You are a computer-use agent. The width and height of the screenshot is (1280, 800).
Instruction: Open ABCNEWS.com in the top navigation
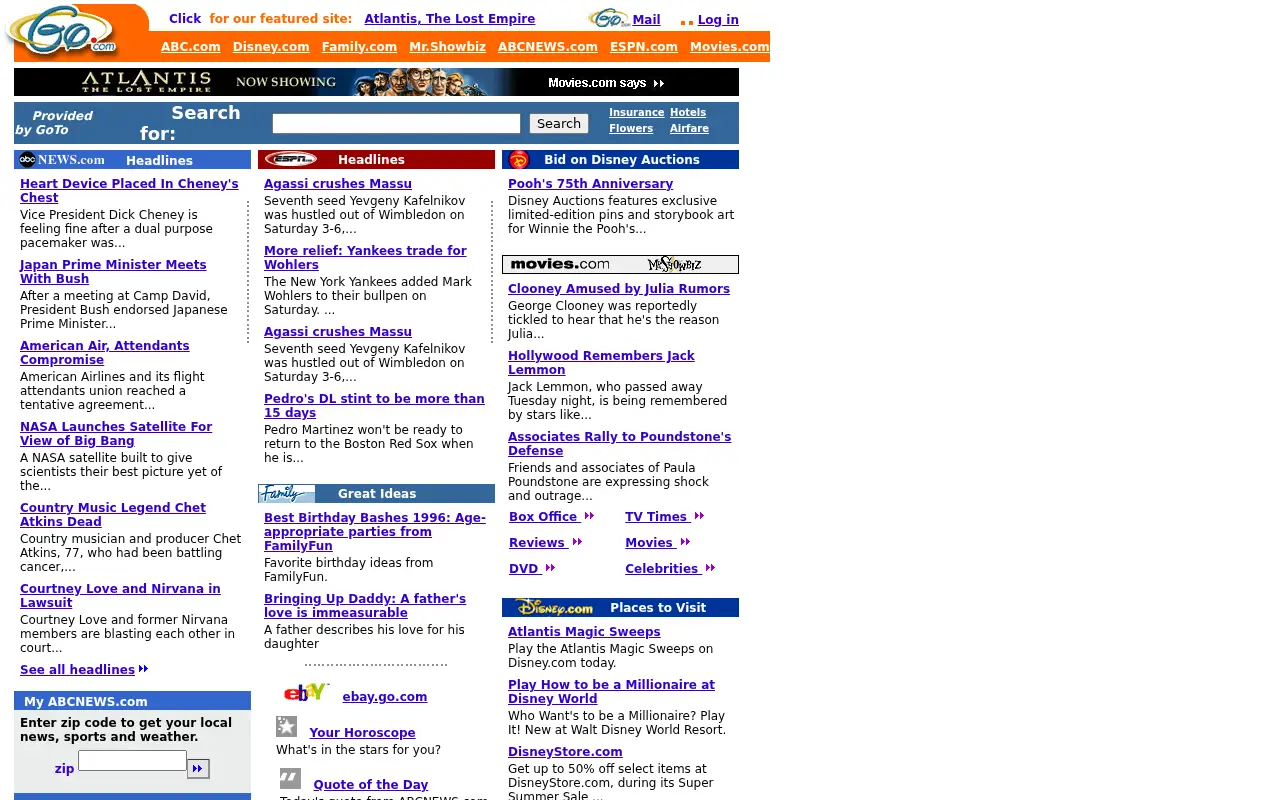pyautogui.click(x=548, y=47)
